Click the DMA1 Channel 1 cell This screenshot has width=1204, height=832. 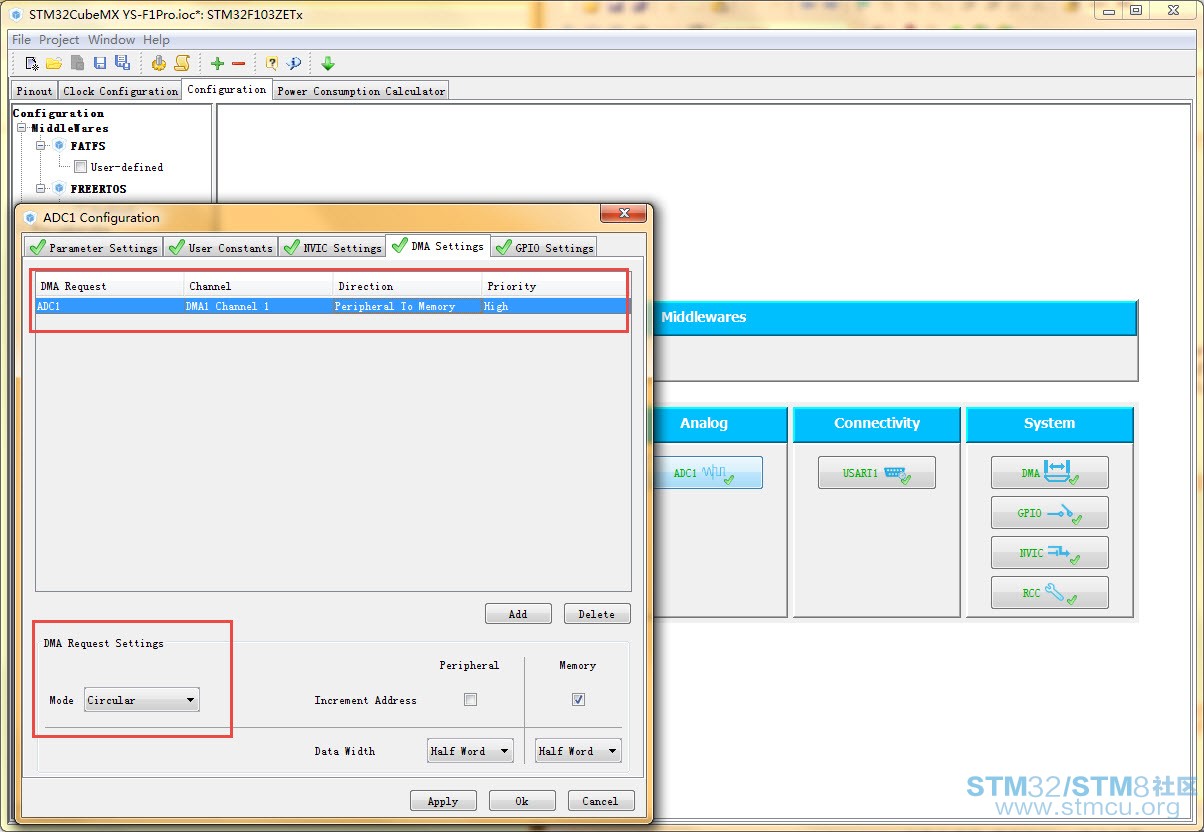tap(258, 306)
